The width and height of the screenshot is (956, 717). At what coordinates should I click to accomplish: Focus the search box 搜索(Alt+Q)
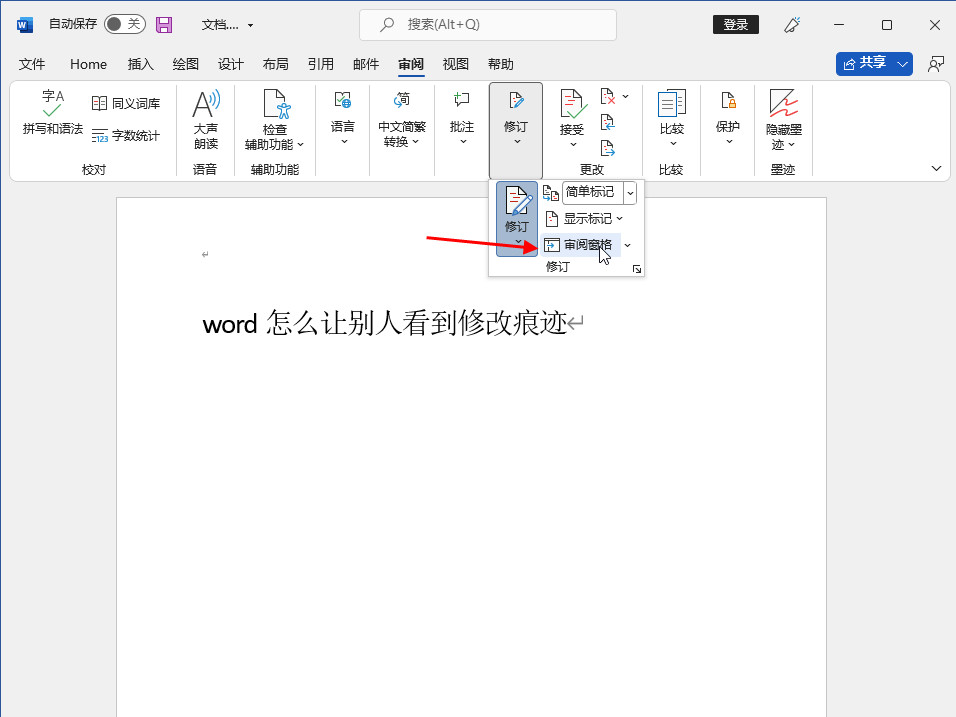(x=488, y=25)
